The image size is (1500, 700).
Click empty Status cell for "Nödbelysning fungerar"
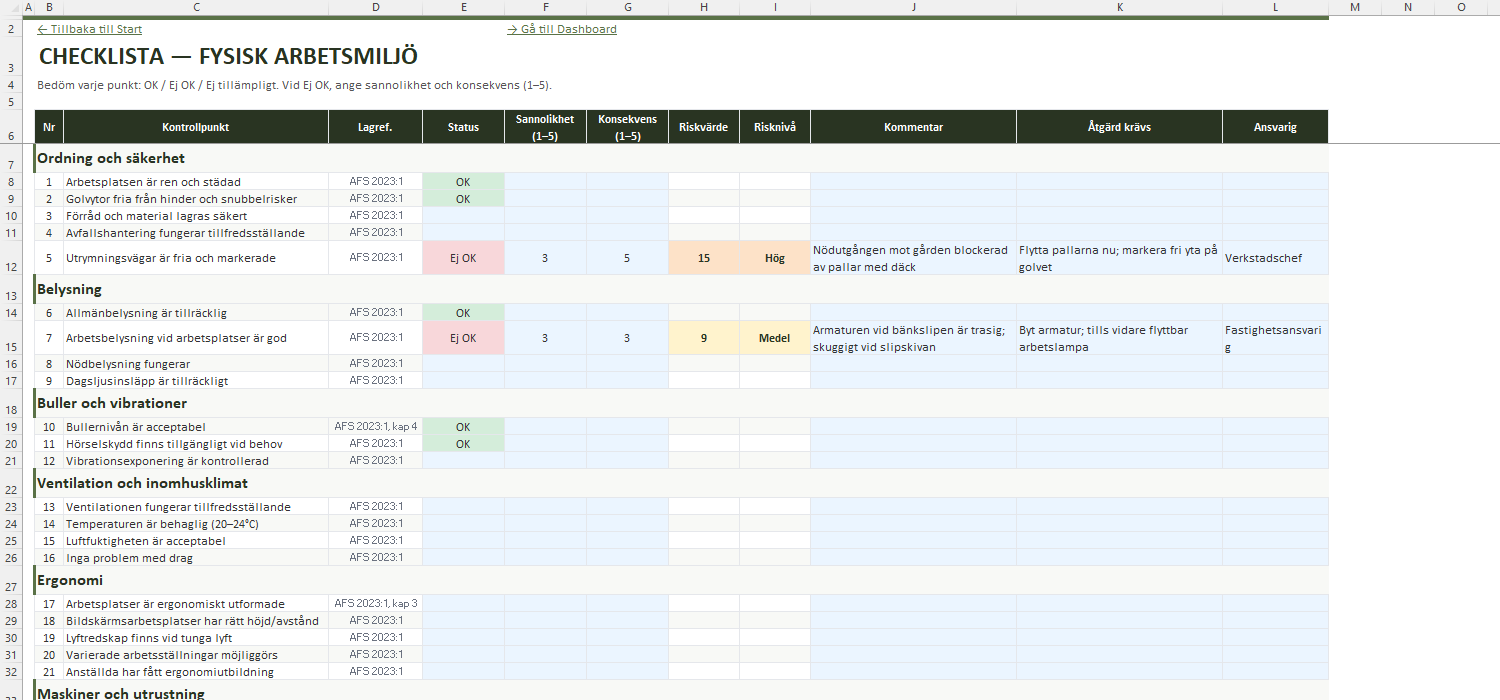pyautogui.click(x=463, y=364)
